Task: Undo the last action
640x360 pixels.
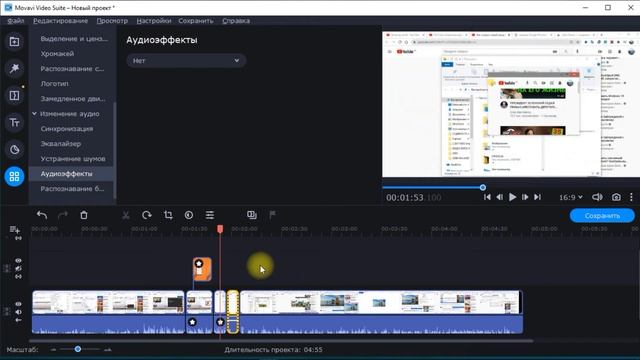Action: (42, 215)
